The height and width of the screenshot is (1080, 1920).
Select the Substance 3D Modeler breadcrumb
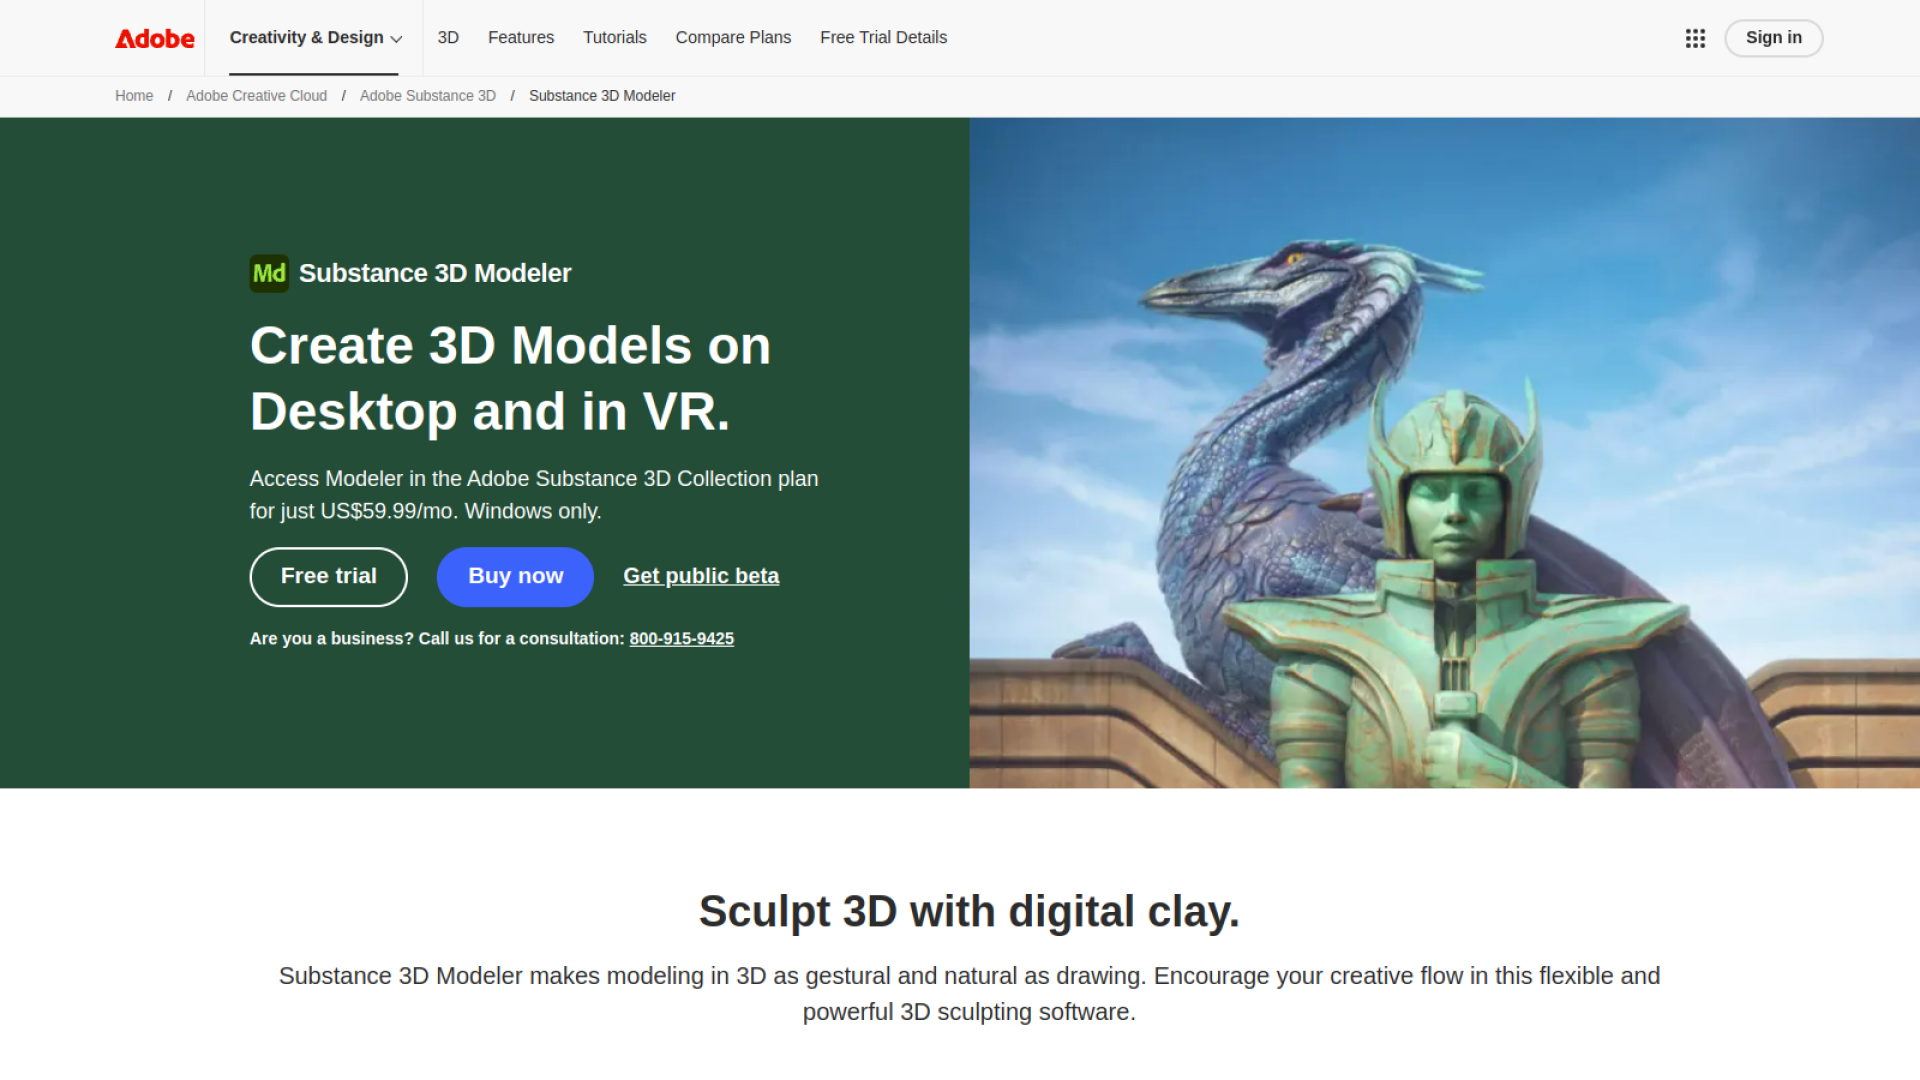tap(602, 95)
